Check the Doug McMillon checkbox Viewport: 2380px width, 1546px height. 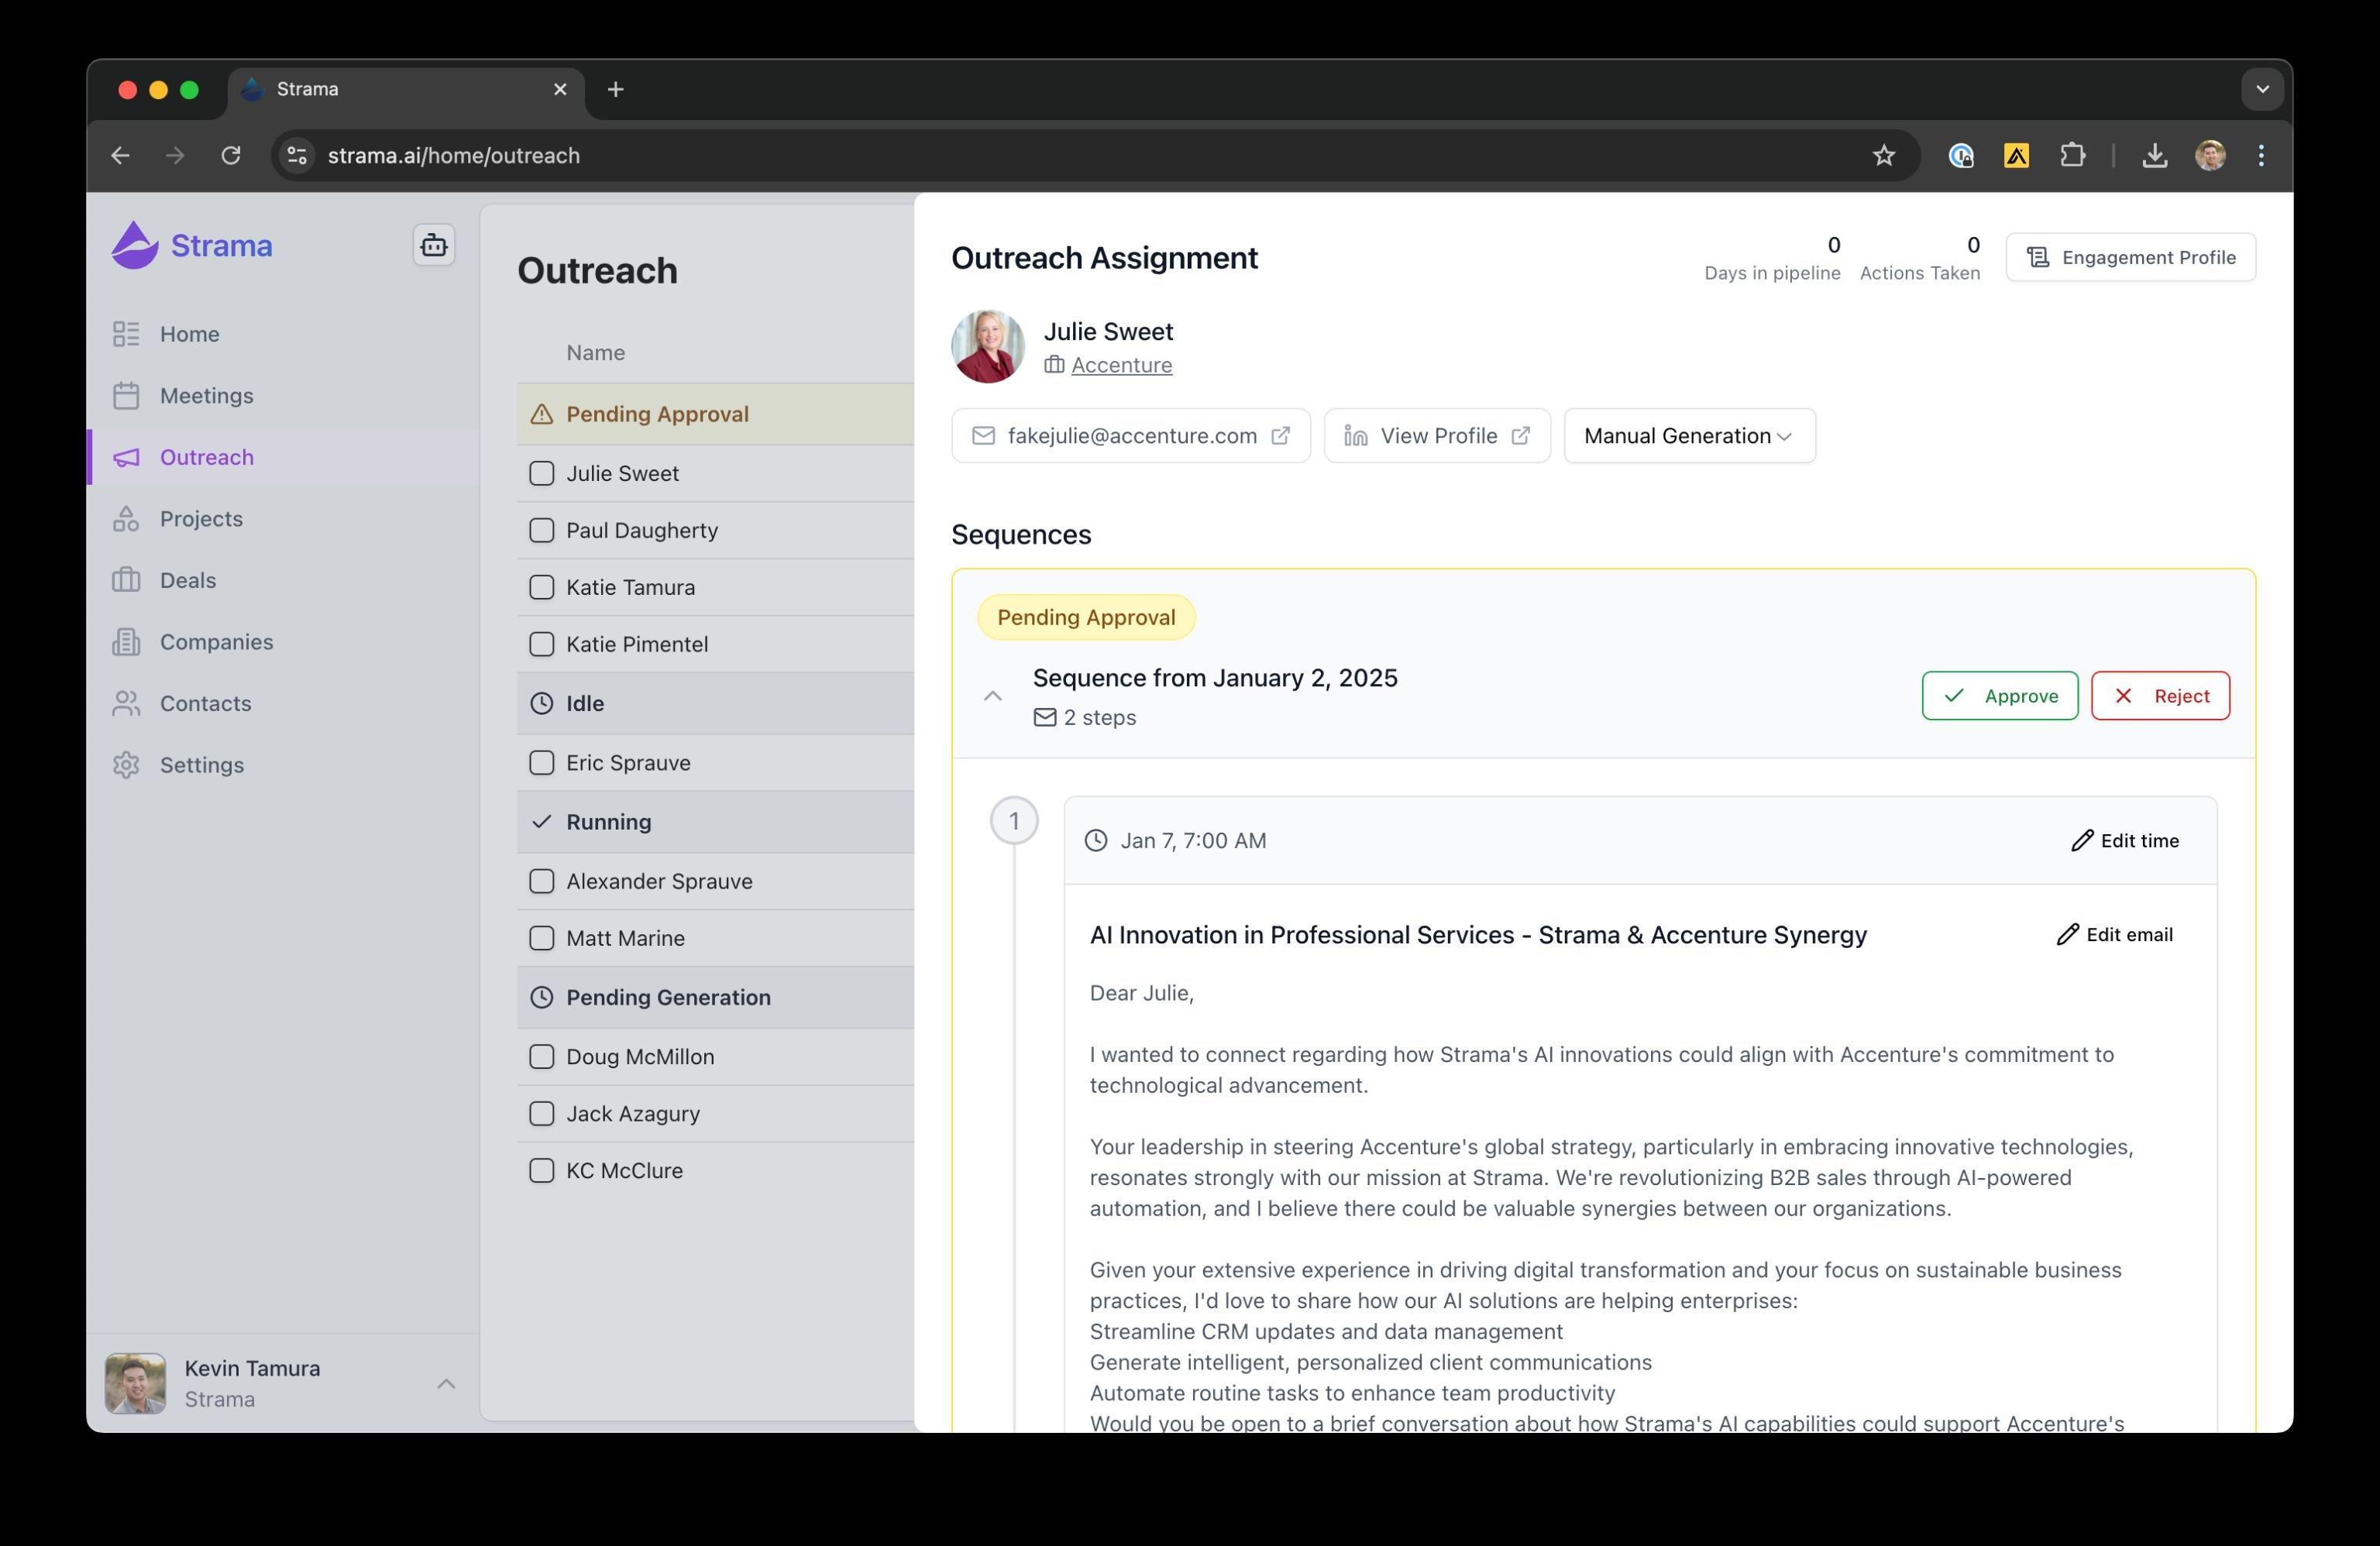[541, 1056]
